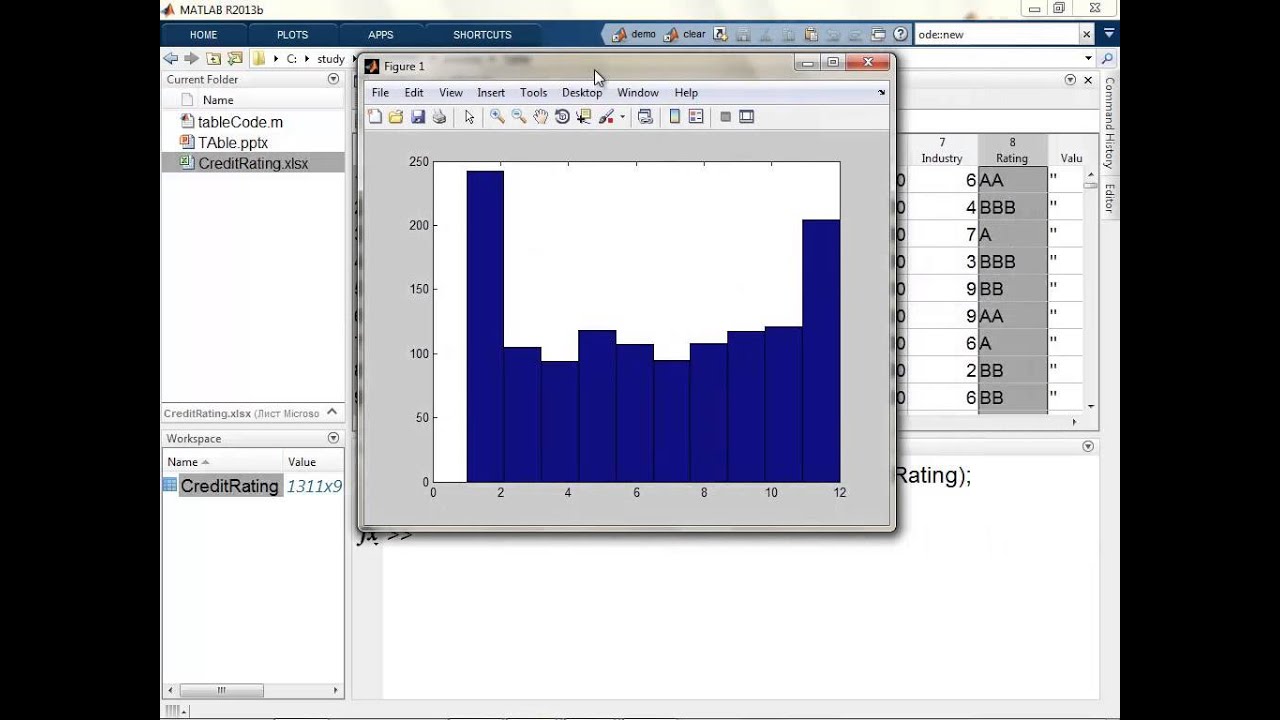Screen dimensions: 1280x720
Task: Click the C: drive in address path
Action: pyautogui.click(x=292, y=59)
